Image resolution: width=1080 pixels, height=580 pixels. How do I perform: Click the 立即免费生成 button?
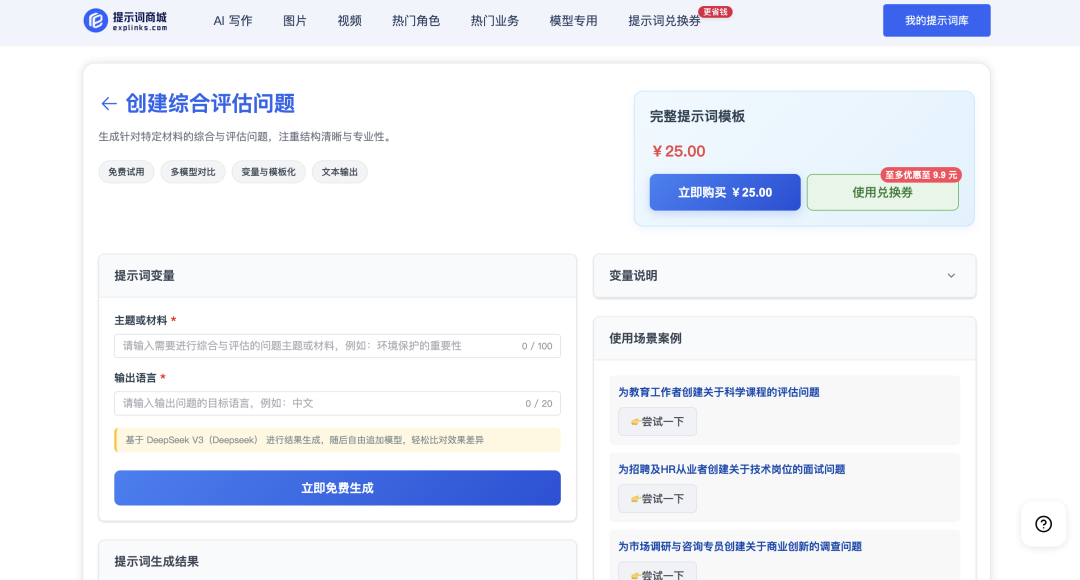click(x=338, y=488)
